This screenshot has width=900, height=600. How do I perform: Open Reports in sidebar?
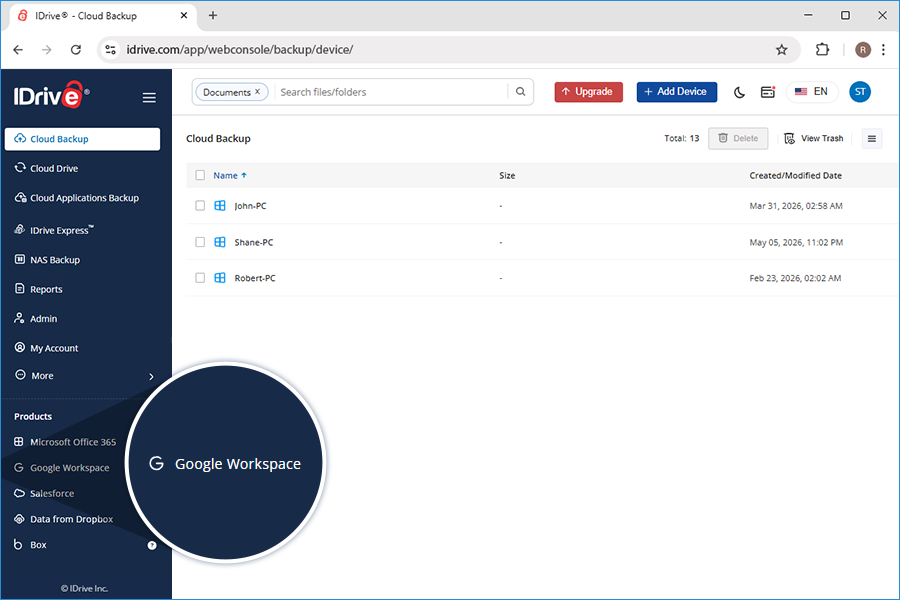[x=38, y=289]
